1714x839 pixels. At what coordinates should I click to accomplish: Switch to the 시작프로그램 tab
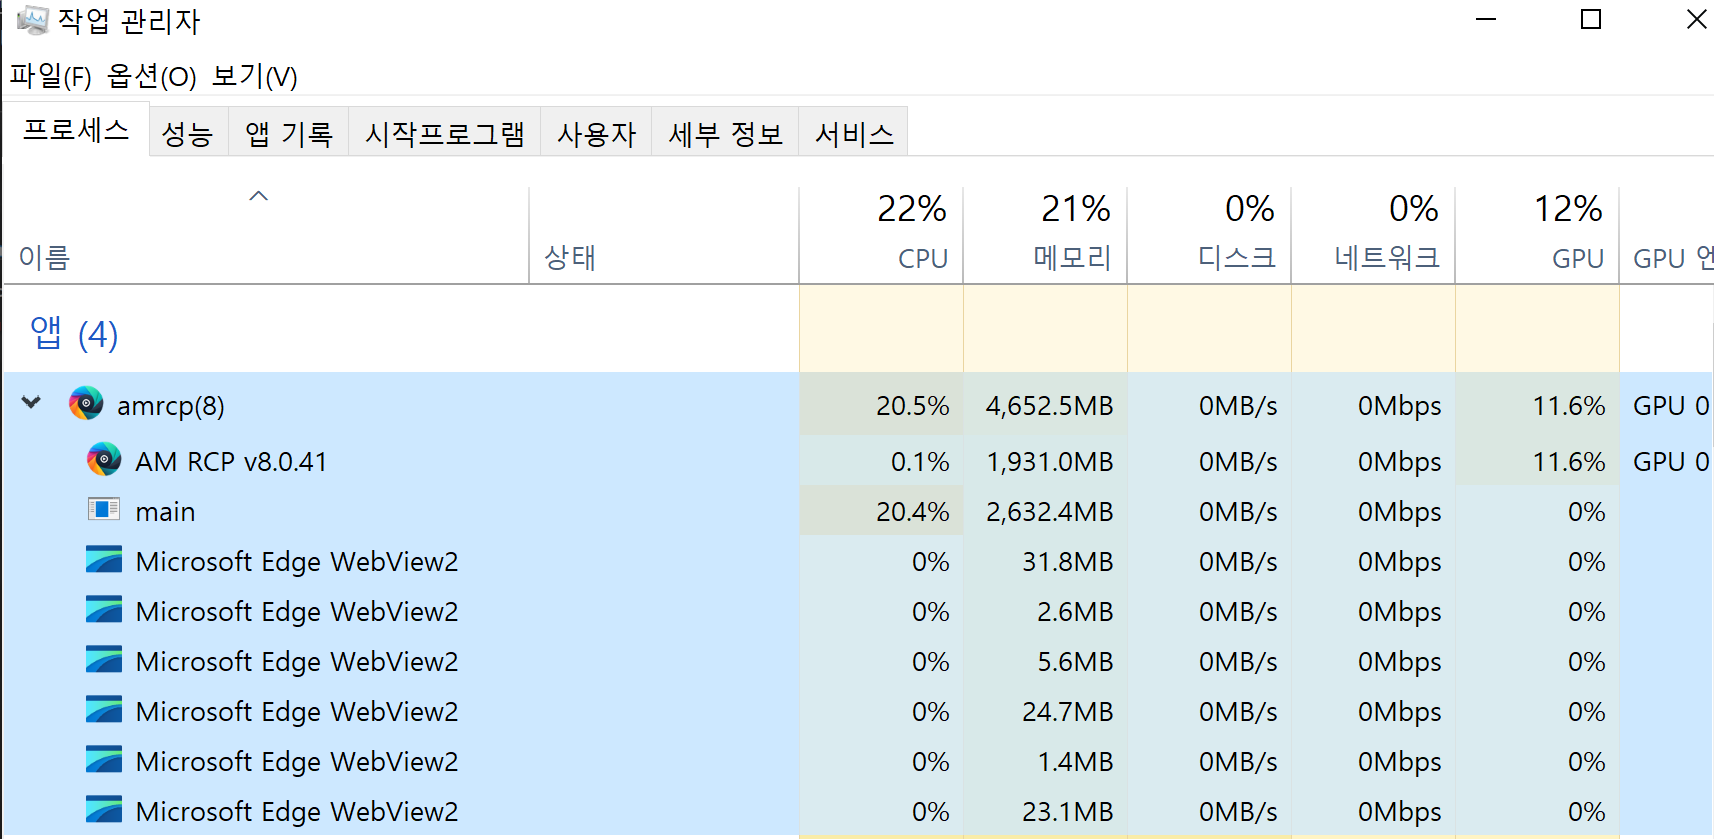444,132
